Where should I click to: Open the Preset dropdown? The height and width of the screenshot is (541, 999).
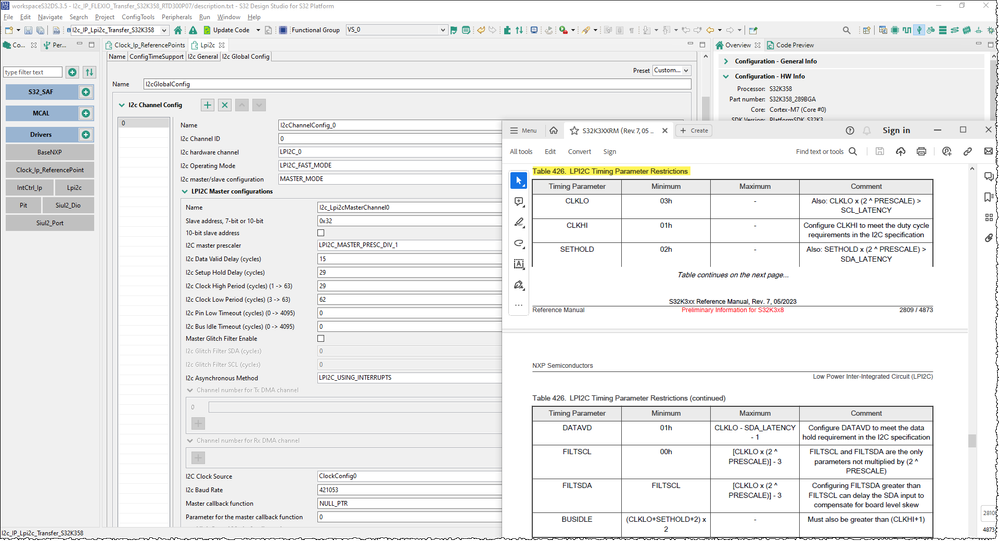672,71
